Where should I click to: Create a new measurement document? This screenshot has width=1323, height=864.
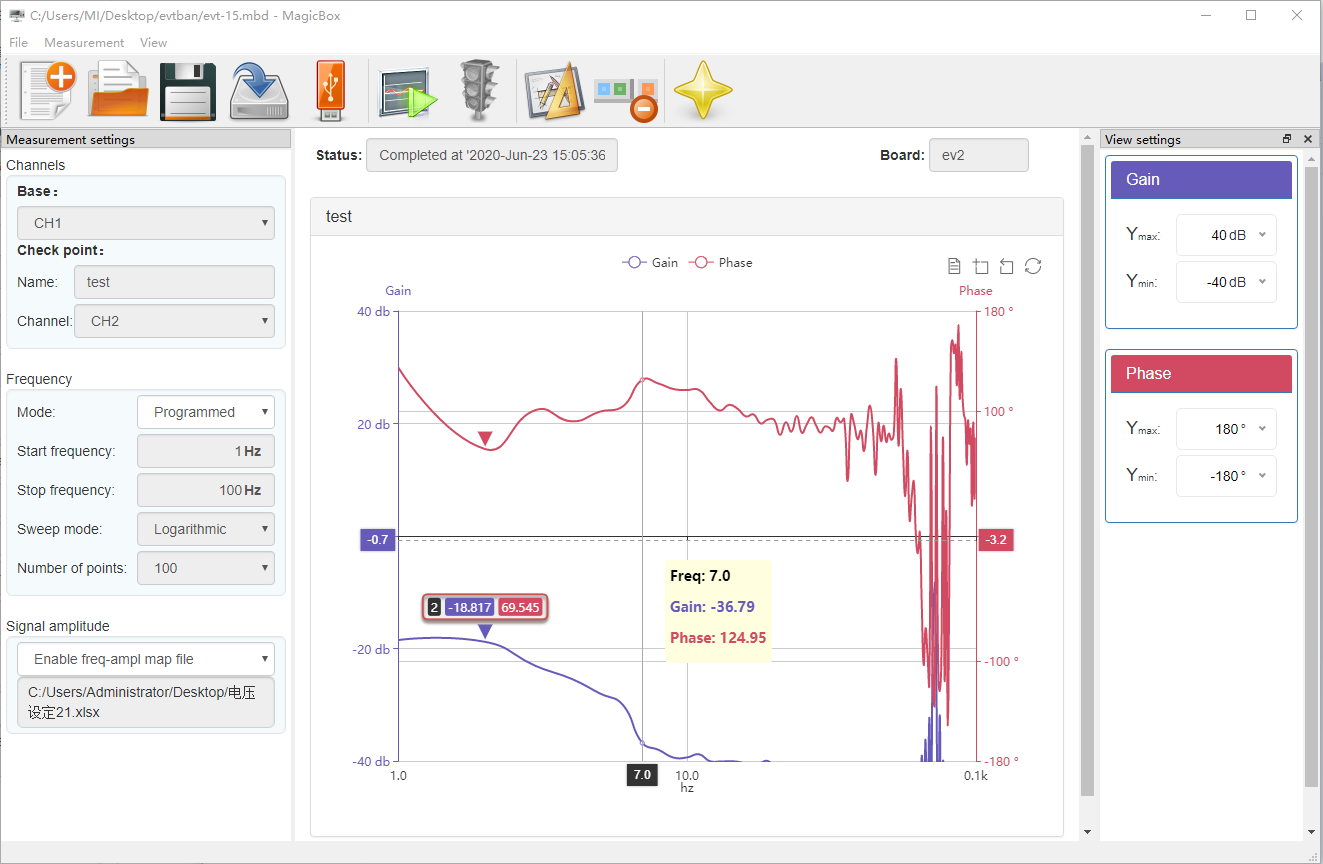(47, 91)
